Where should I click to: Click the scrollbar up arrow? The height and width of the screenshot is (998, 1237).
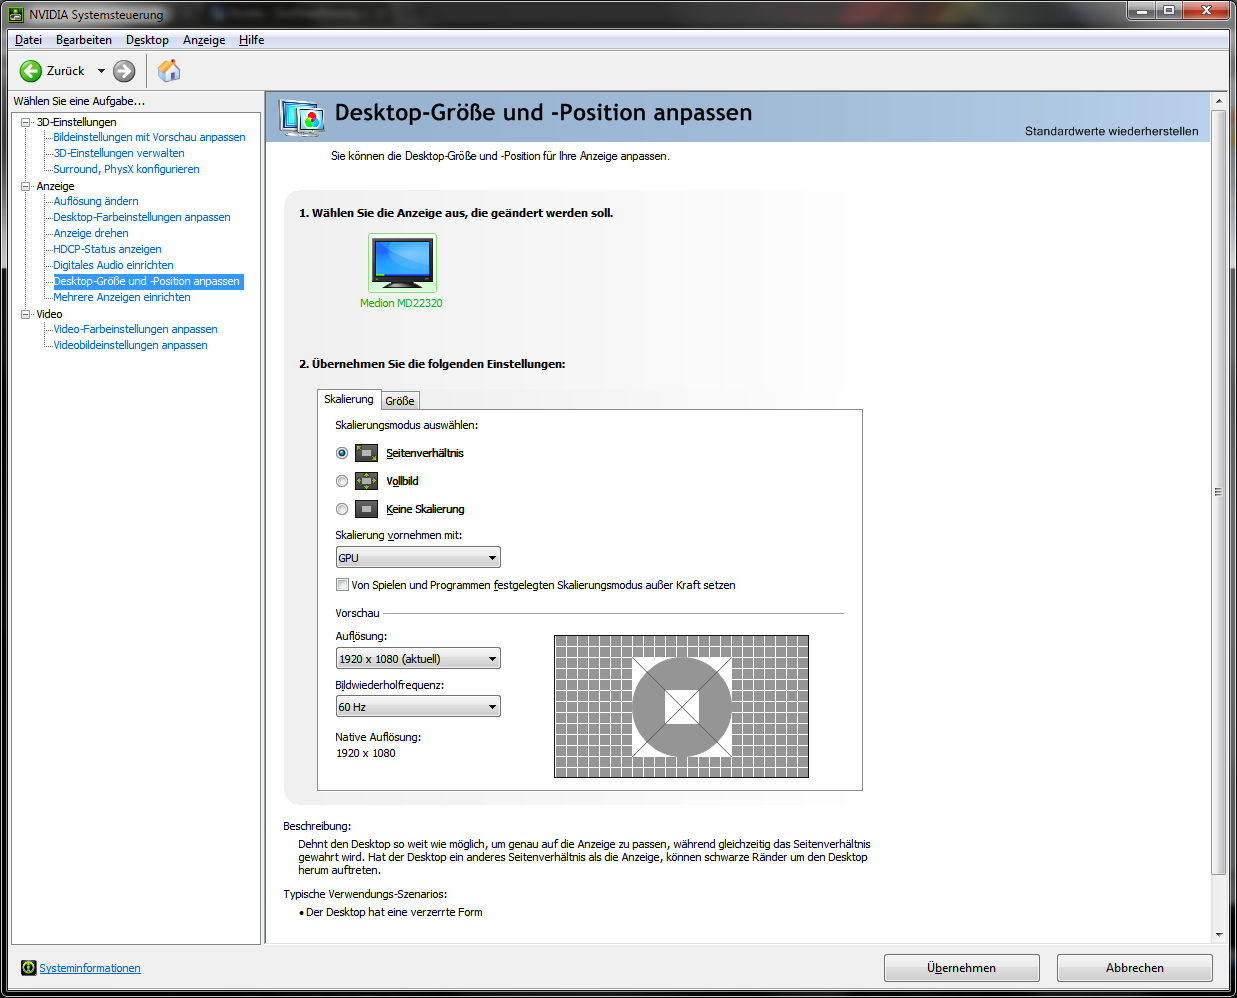(x=1218, y=101)
